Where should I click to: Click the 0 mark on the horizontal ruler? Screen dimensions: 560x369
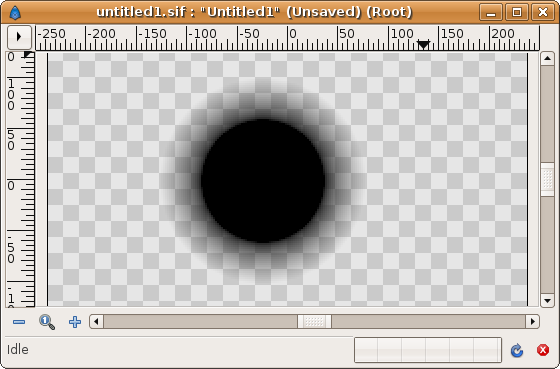[x=293, y=34]
